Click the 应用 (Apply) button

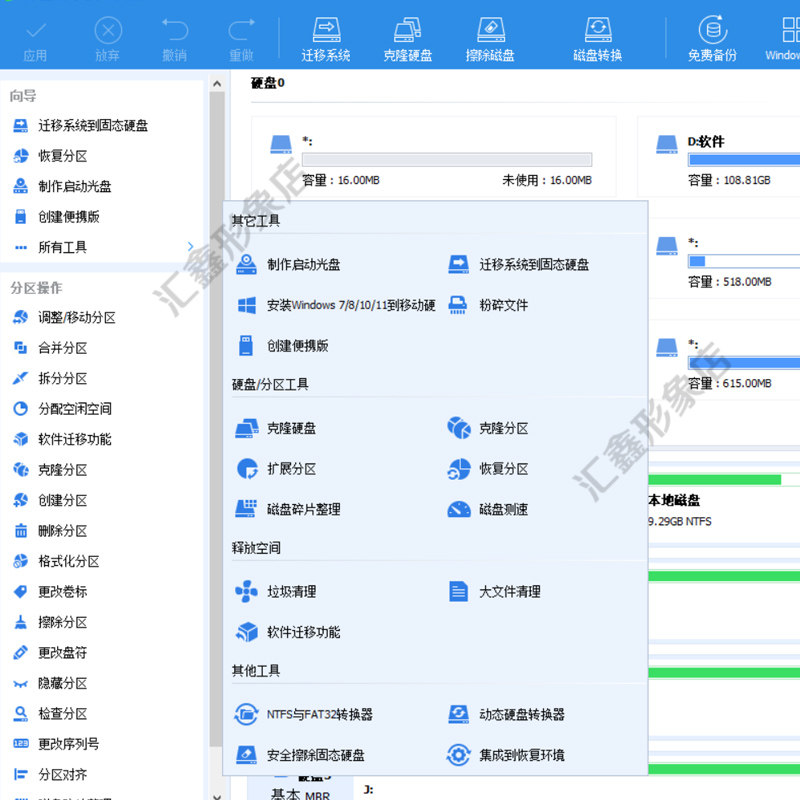(x=36, y=40)
